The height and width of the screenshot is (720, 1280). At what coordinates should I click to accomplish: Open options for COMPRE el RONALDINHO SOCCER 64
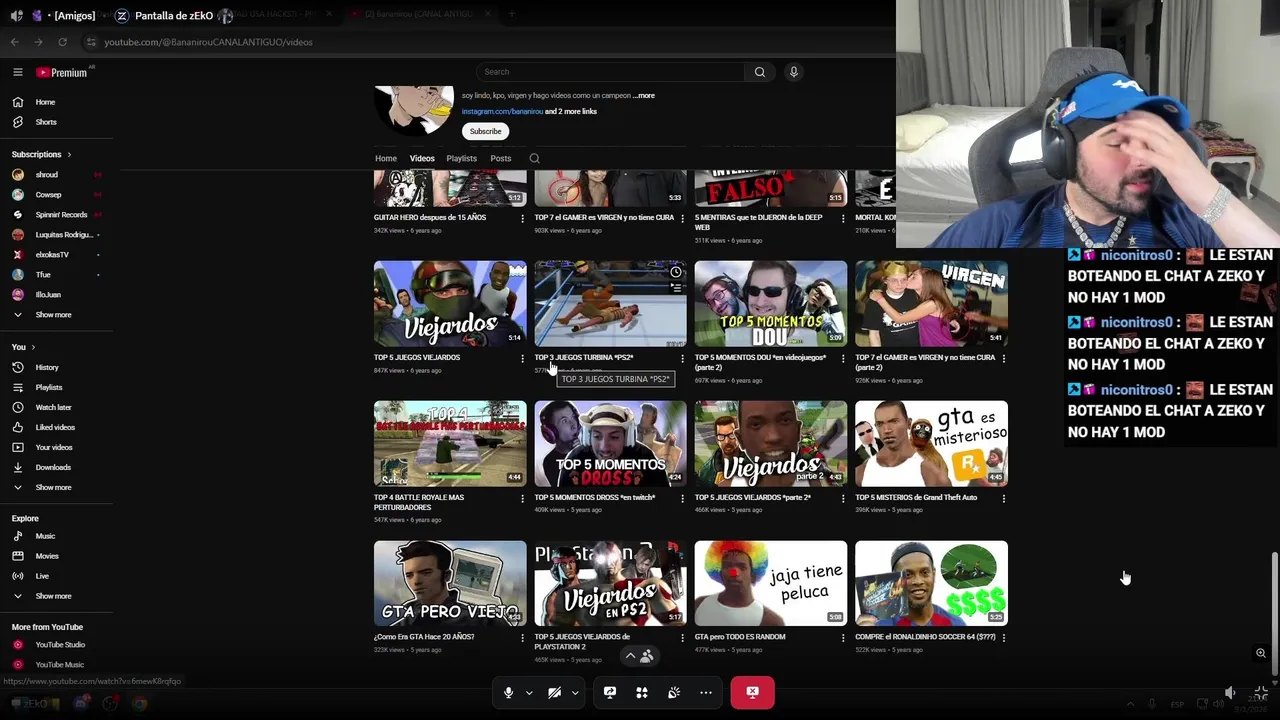(1002, 638)
